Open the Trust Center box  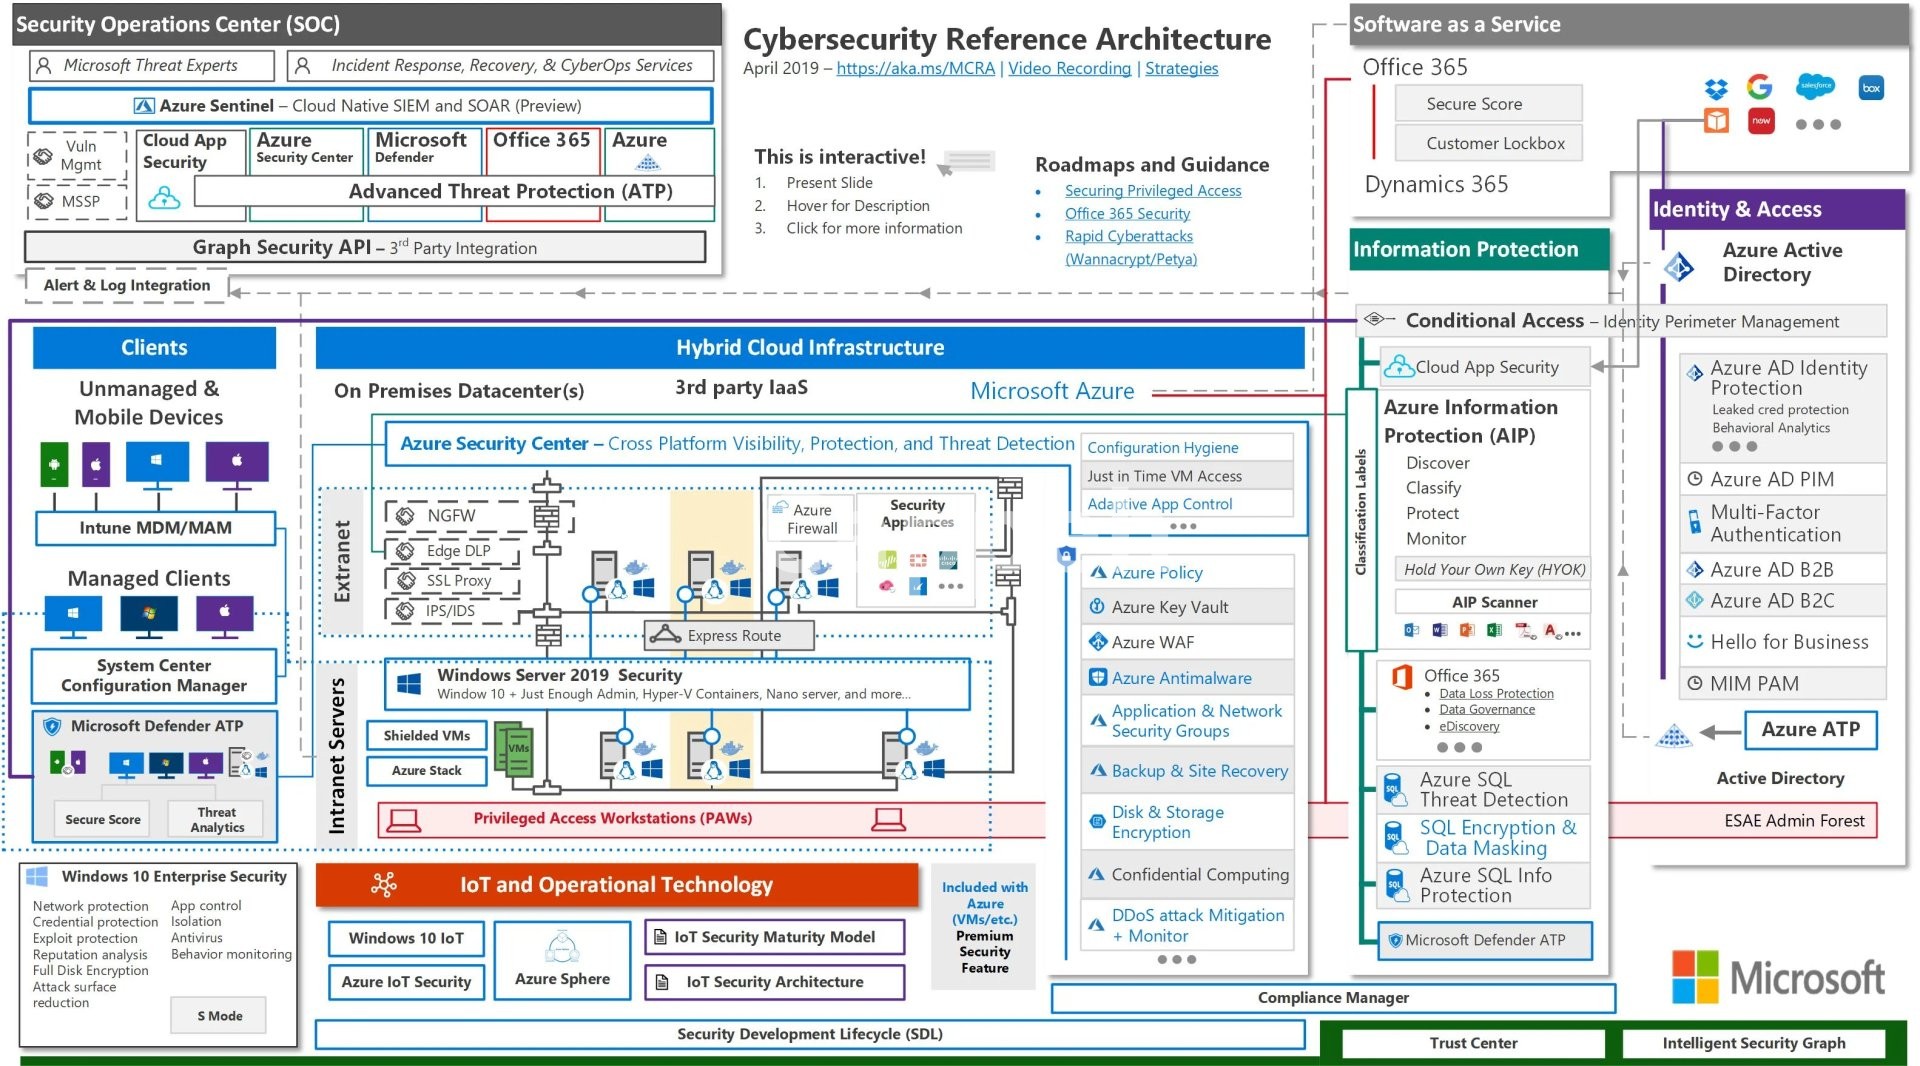[x=1472, y=1043]
